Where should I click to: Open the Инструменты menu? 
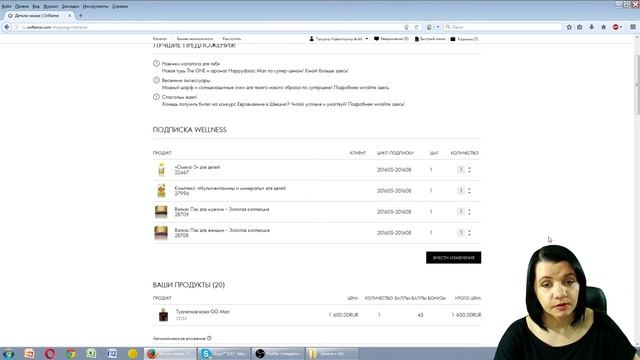tap(96, 7)
